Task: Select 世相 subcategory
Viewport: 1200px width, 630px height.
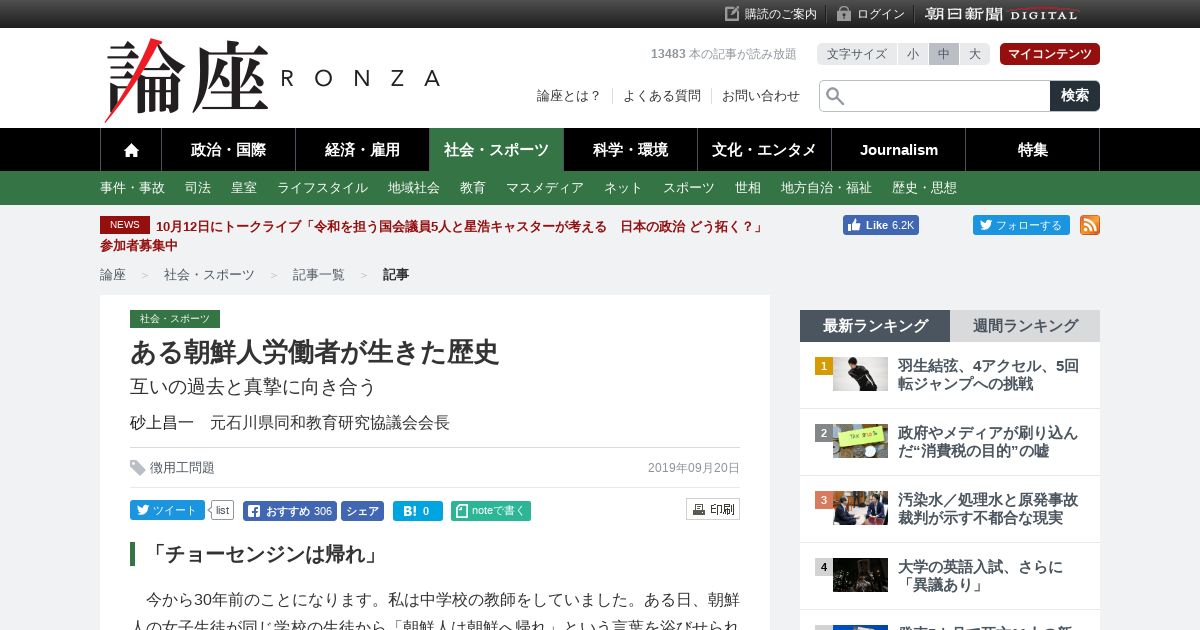Action: click(x=748, y=188)
